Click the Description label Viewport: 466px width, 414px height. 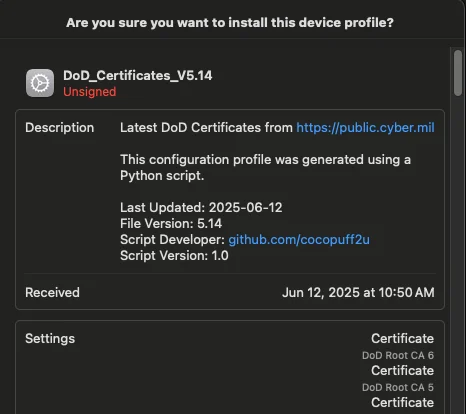coord(60,128)
